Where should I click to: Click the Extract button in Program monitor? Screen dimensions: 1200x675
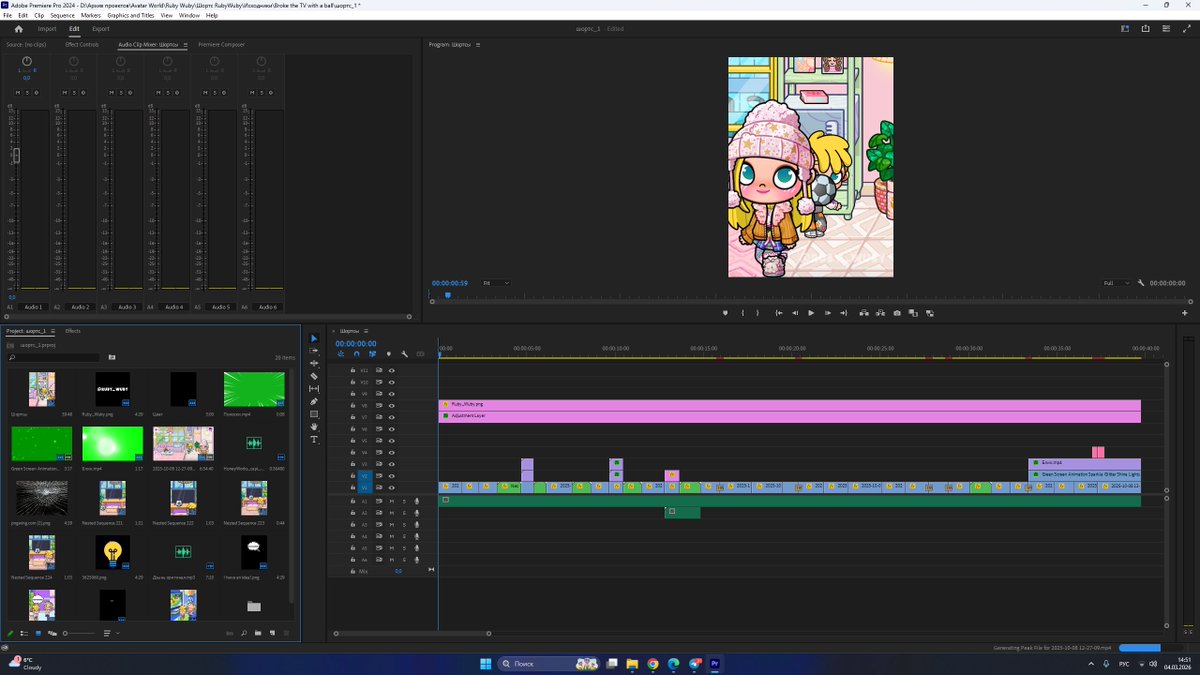pyautogui.click(x=880, y=313)
